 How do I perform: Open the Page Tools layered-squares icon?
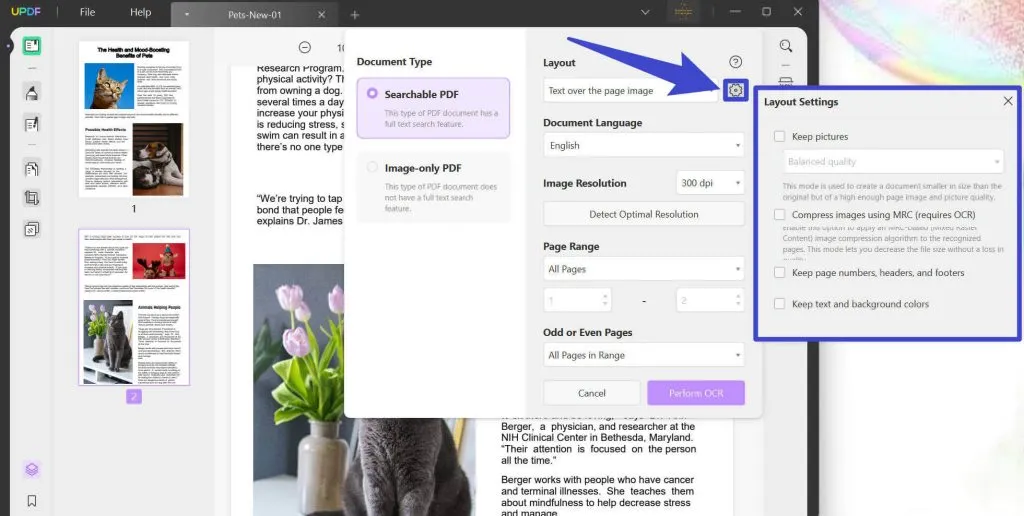31,229
